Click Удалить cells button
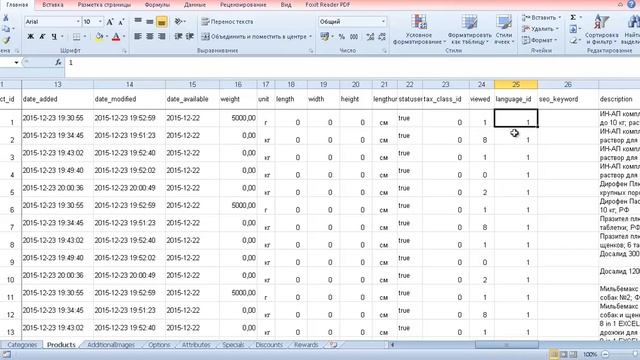 [x=539, y=29]
